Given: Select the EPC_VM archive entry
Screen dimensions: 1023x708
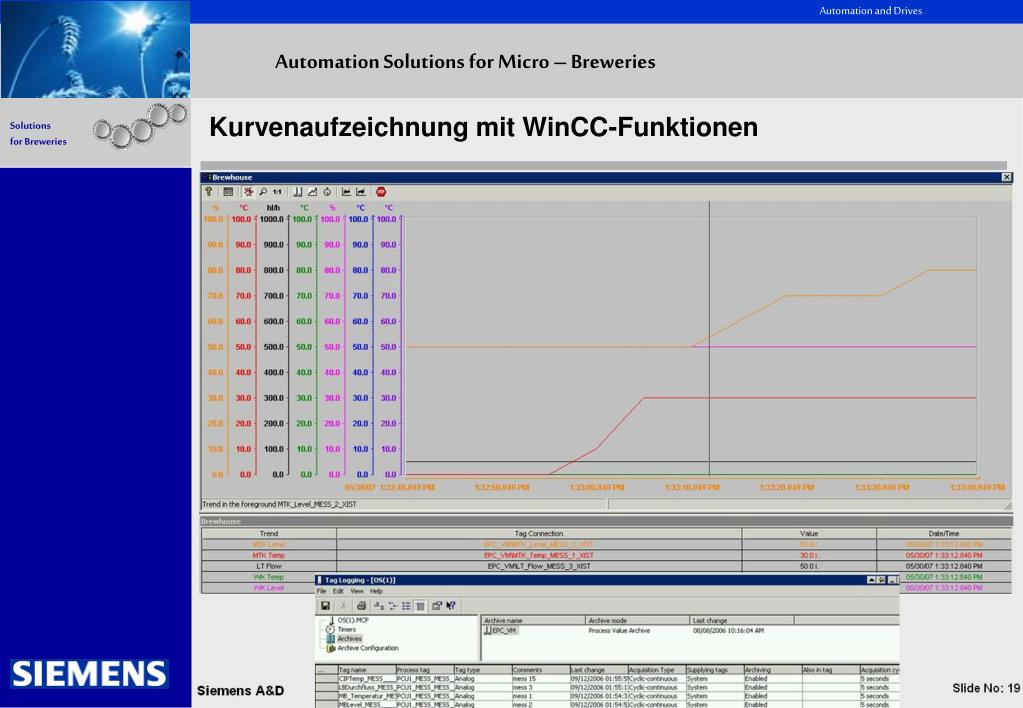Looking at the screenshot, I should tap(500, 631).
